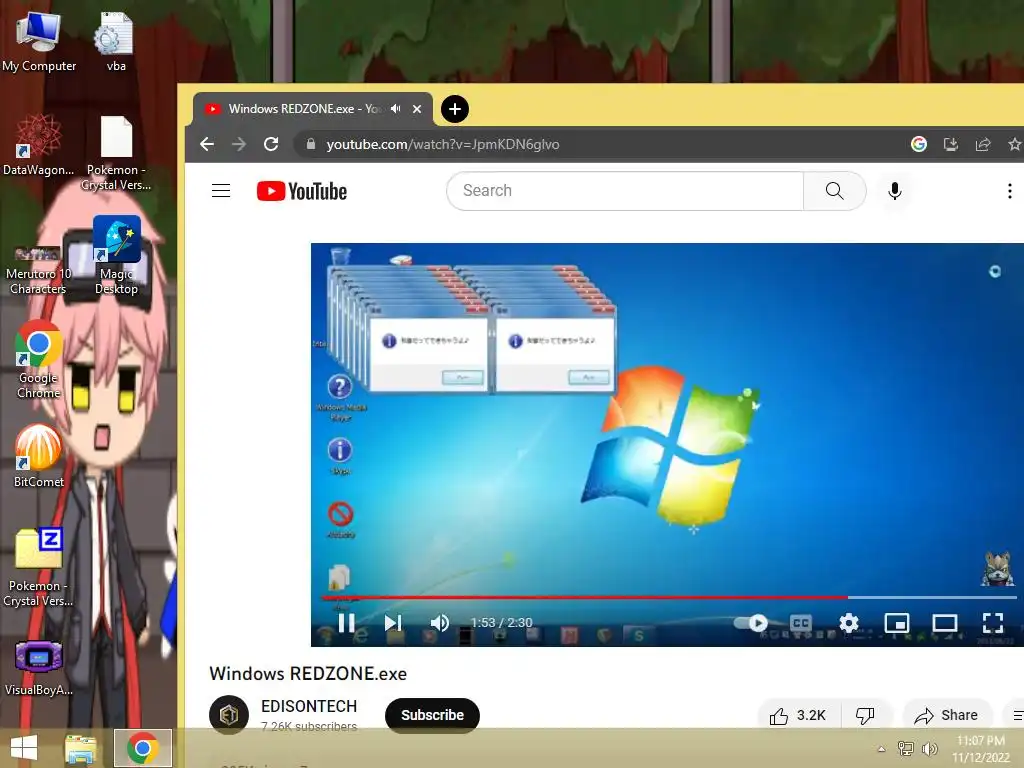Go back in Chrome
Image resolution: width=1024 pixels, height=768 pixels.
pyautogui.click(x=207, y=144)
